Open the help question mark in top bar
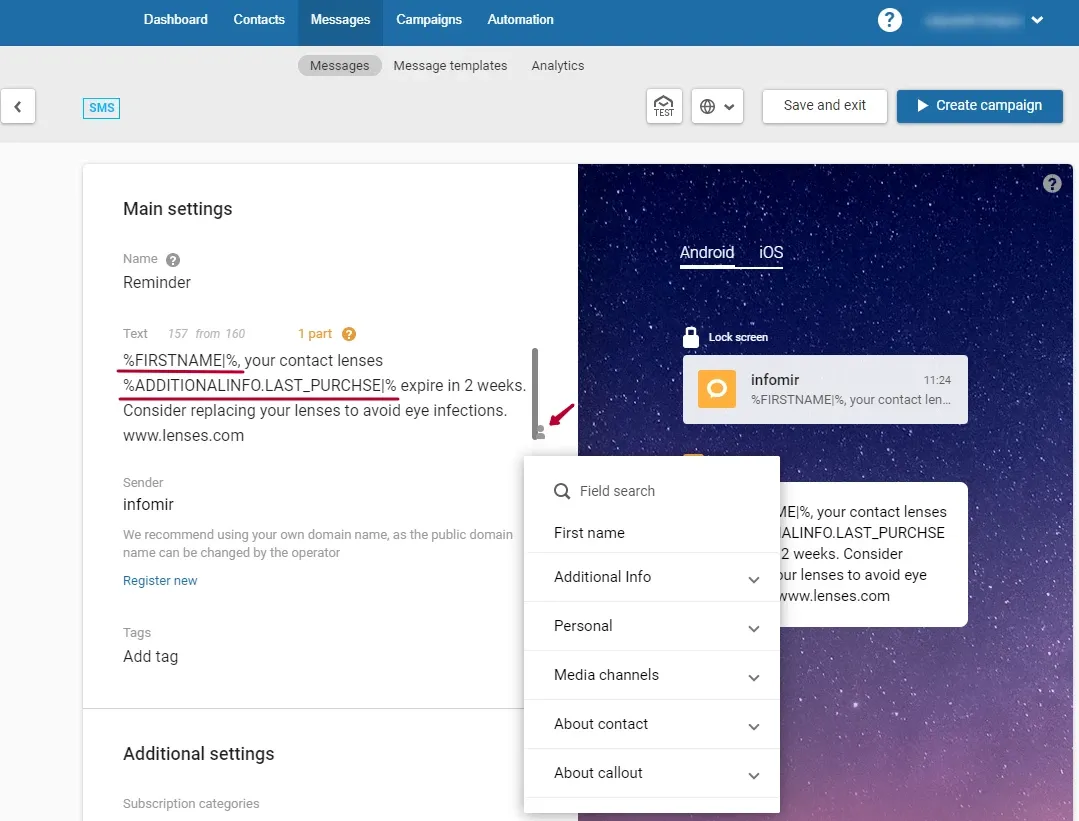The image size is (1079, 821). (x=889, y=20)
